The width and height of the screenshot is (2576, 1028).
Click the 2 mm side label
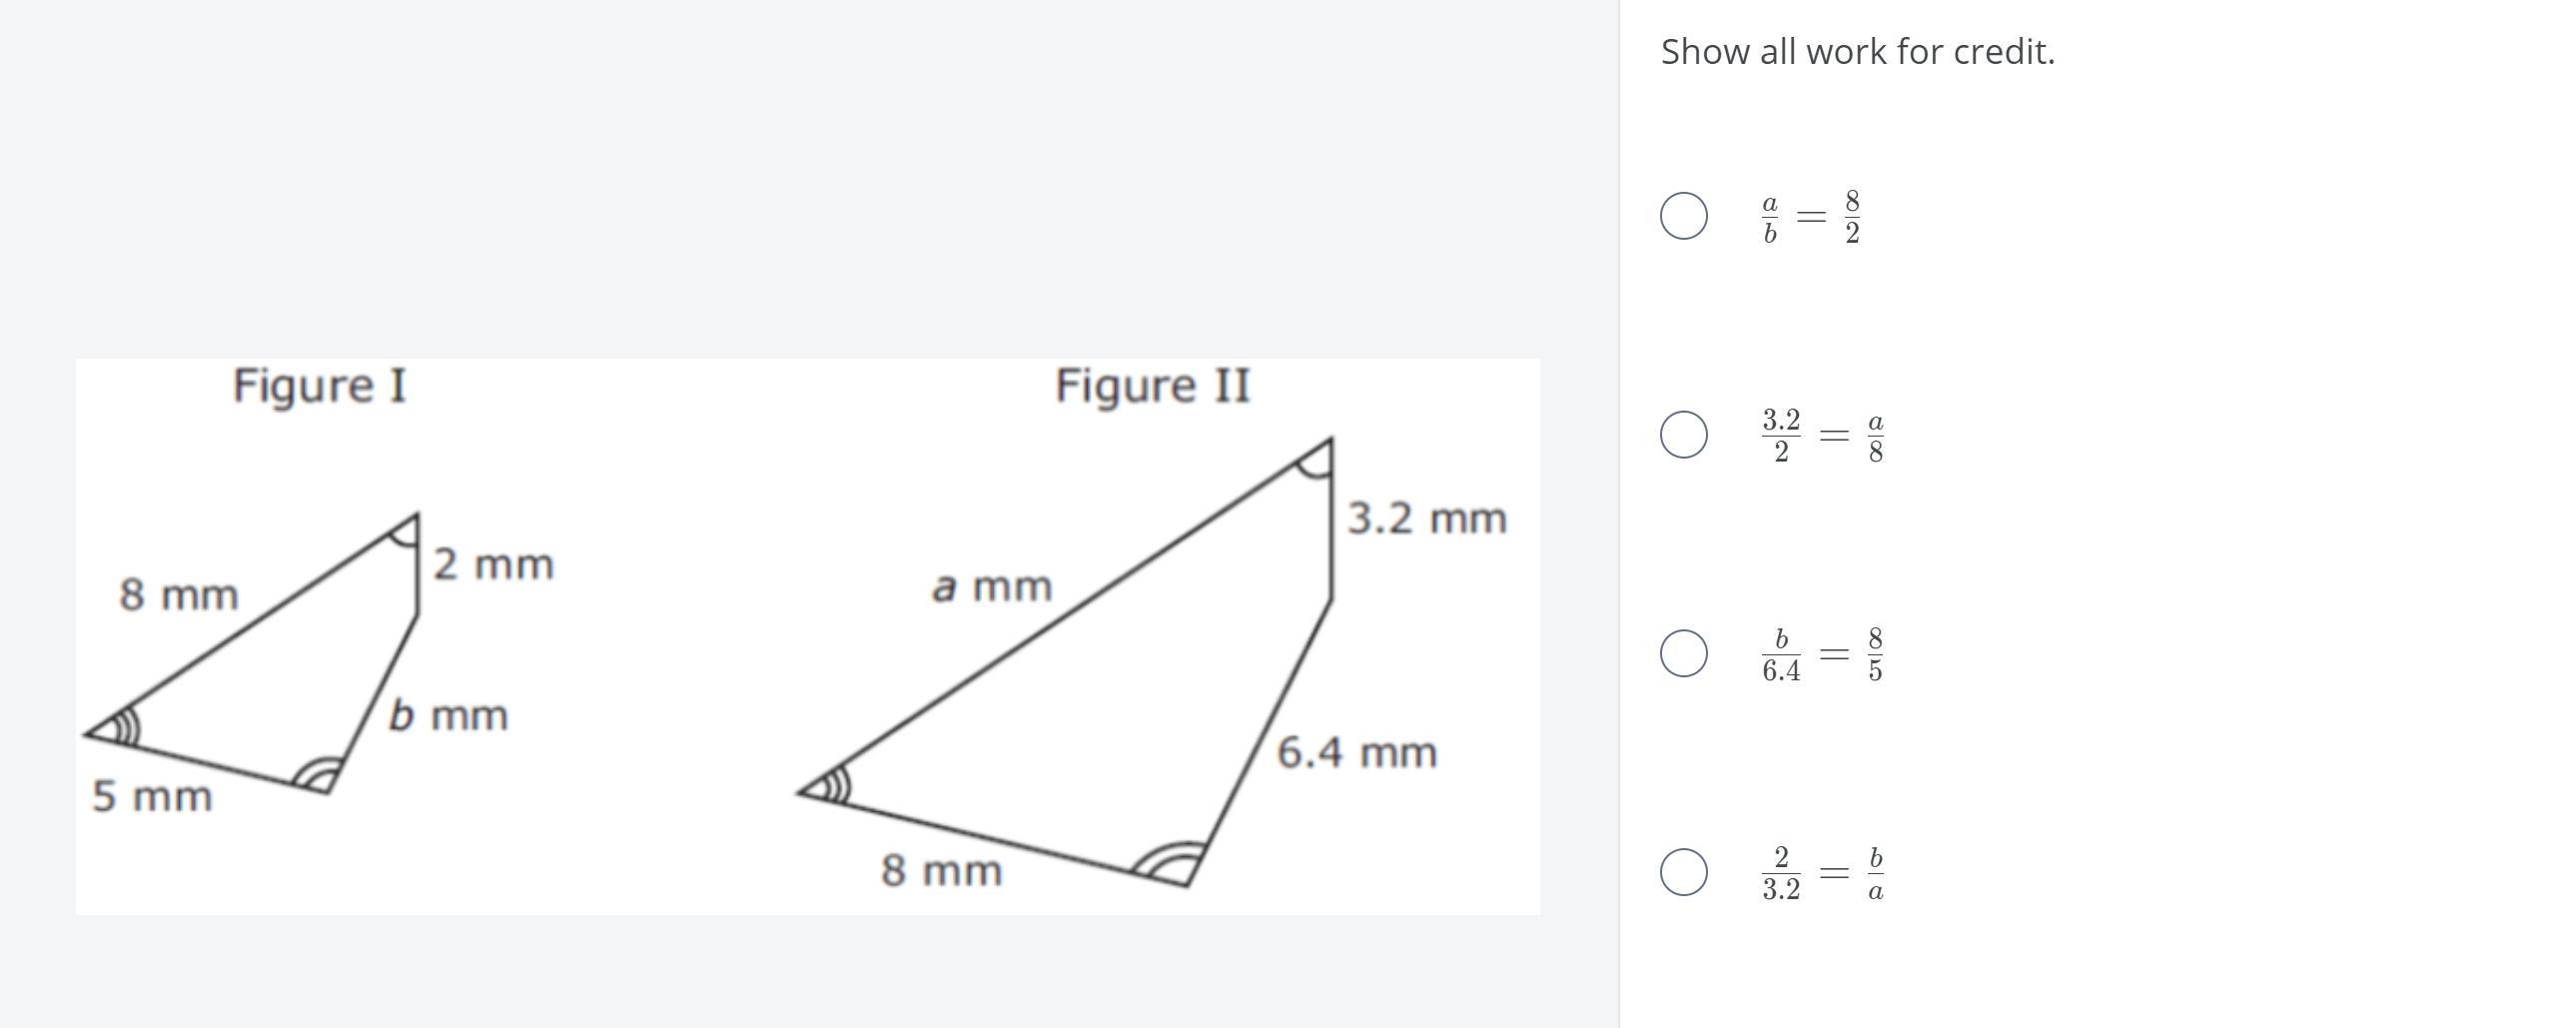click(x=493, y=564)
